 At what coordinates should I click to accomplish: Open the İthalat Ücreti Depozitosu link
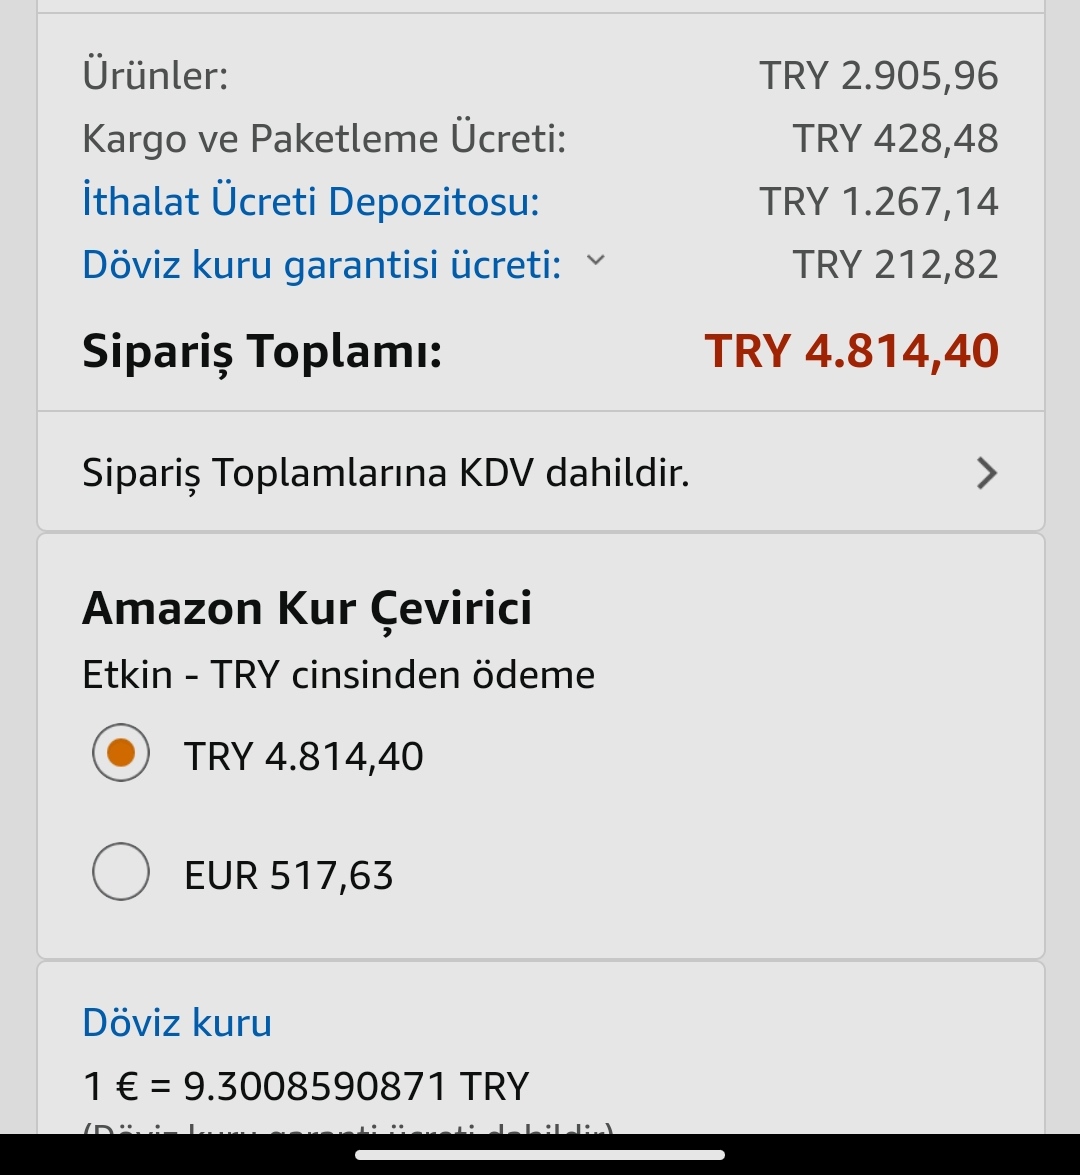point(311,201)
